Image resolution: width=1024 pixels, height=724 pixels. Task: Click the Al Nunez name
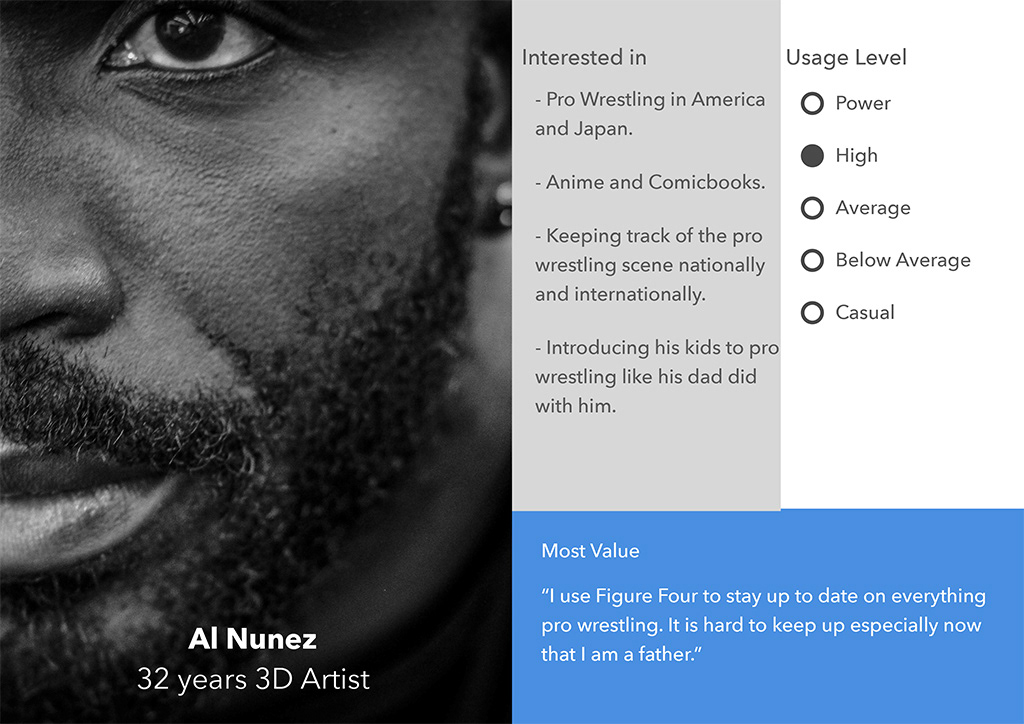click(253, 638)
